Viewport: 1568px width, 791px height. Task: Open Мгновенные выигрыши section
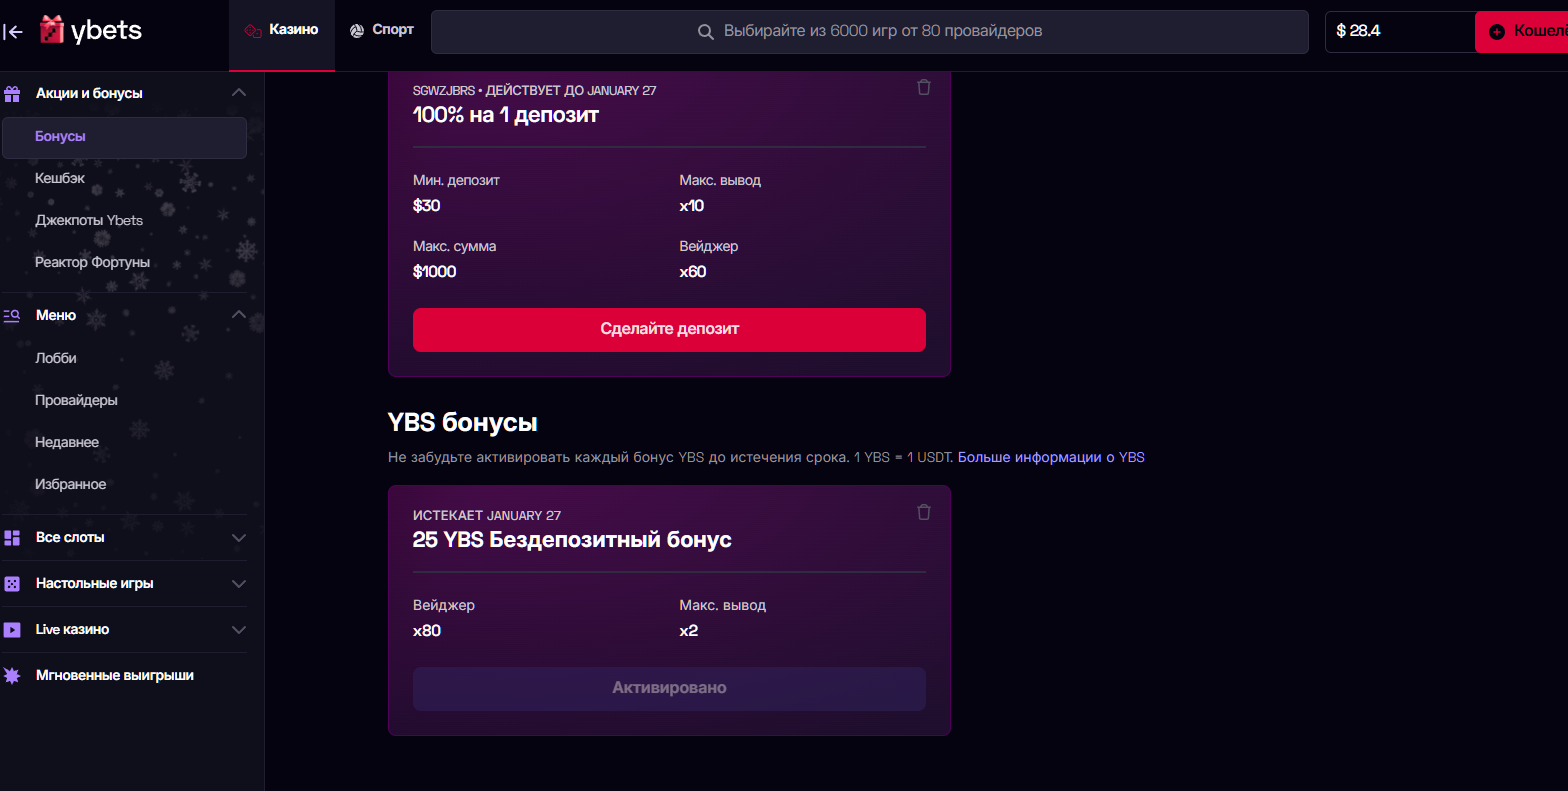(x=114, y=676)
